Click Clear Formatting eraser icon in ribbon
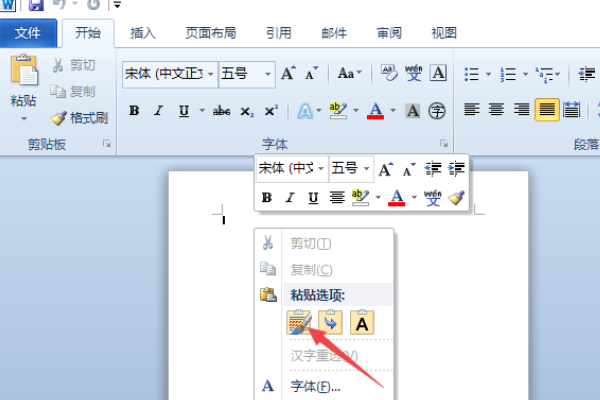Image resolution: width=600 pixels, height=400 pixels. tap(389, 73)
